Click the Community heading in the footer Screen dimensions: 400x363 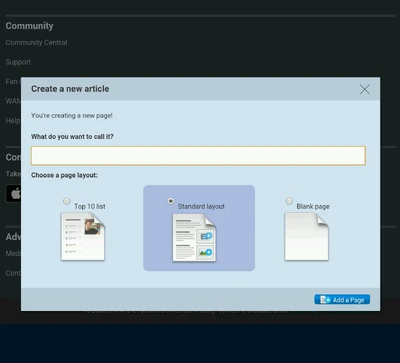click(29, 26)
